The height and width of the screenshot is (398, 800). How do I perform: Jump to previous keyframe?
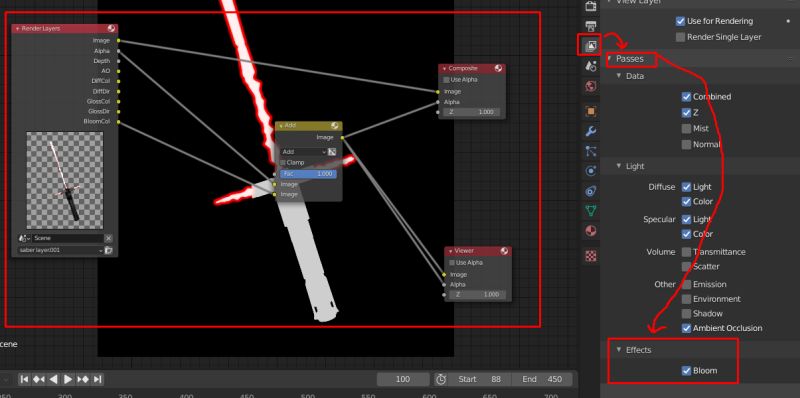[x=38, y=379]
